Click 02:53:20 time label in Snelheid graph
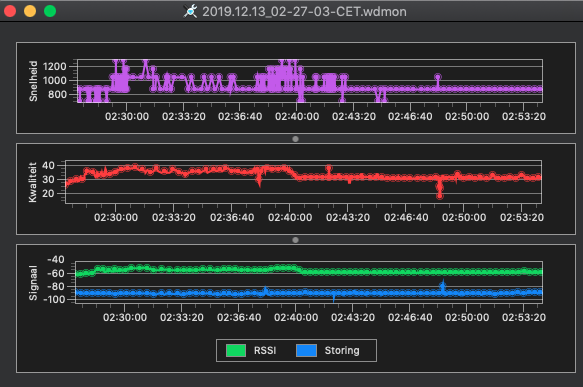Screen dimensions: 583x387 [524, 116]
